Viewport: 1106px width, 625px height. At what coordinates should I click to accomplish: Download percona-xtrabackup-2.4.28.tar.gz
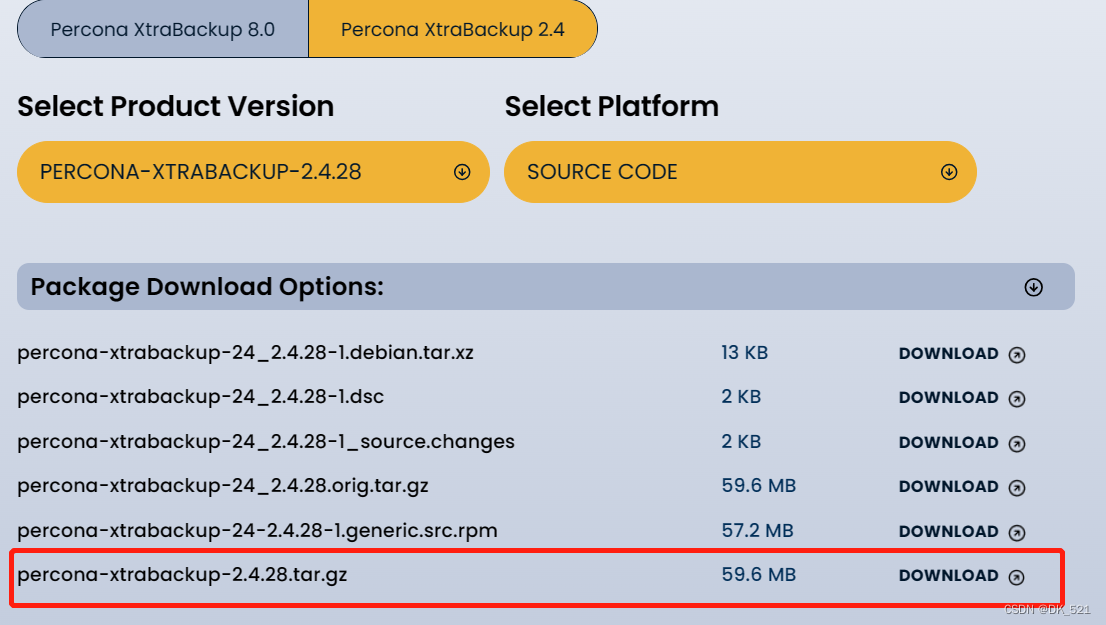pos(948,576)
